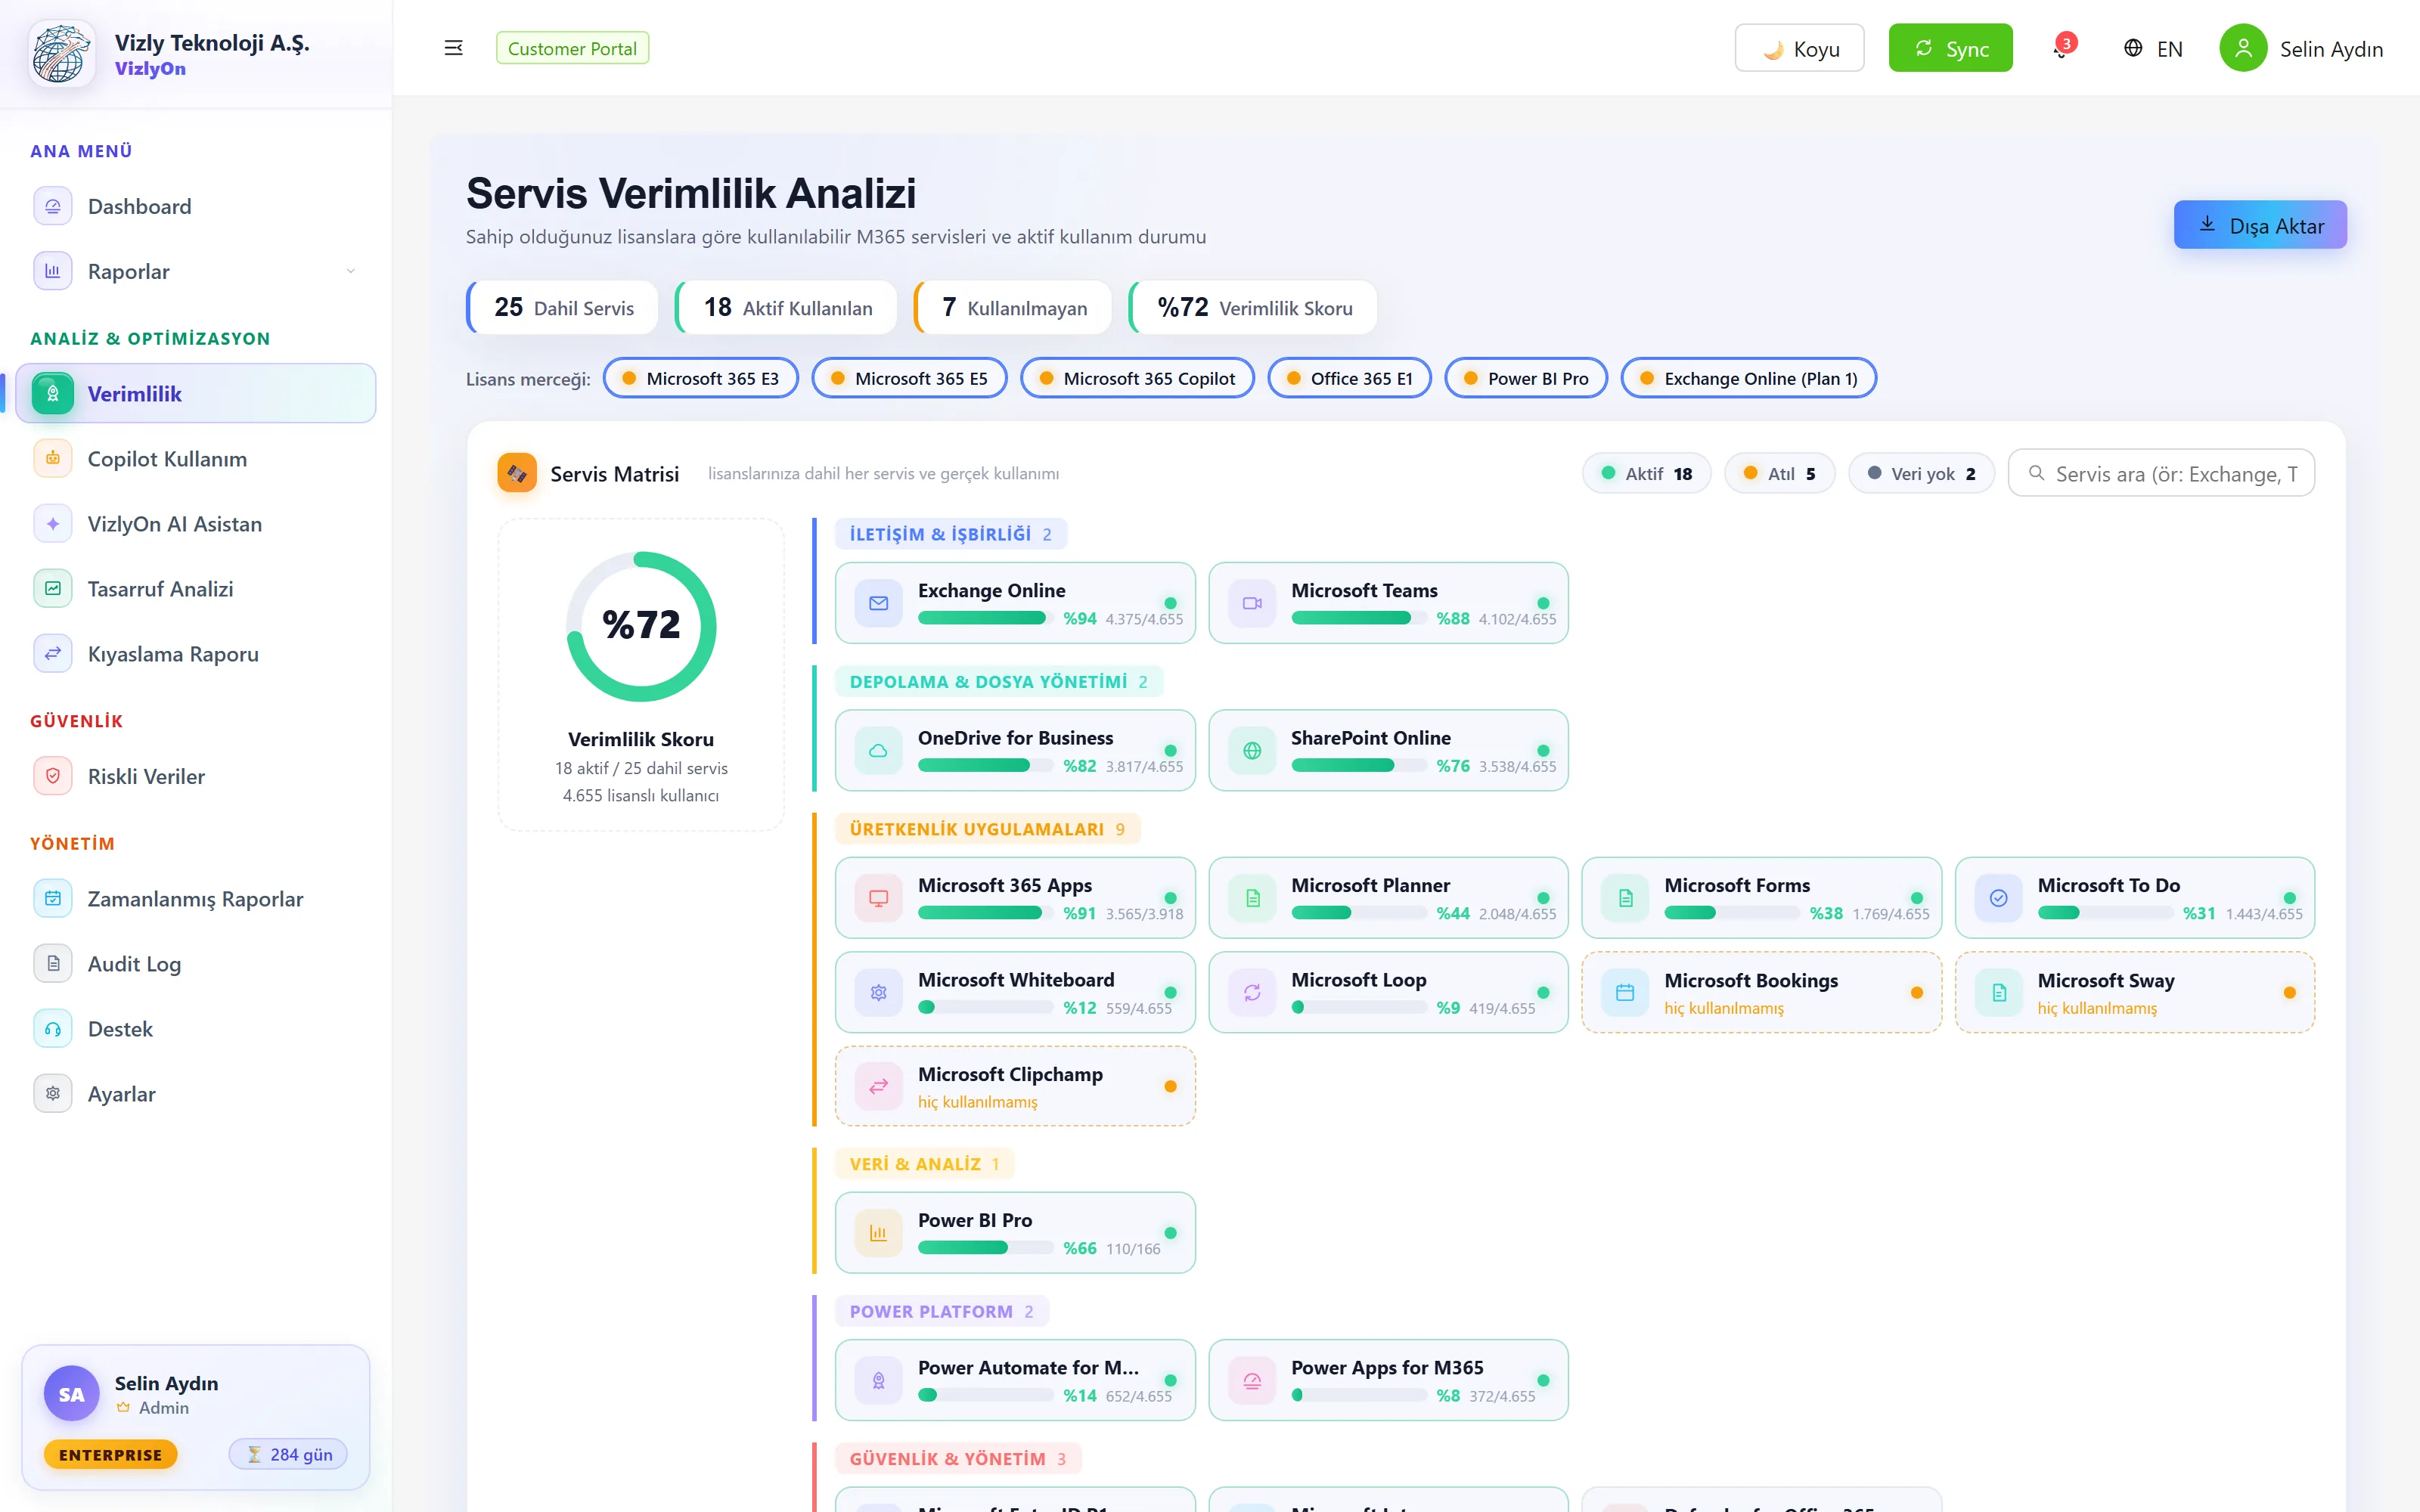Viewport: 2420px width, 1512px height.
Task: Go to Copilot Kullanım page
Action: [196, 459]
